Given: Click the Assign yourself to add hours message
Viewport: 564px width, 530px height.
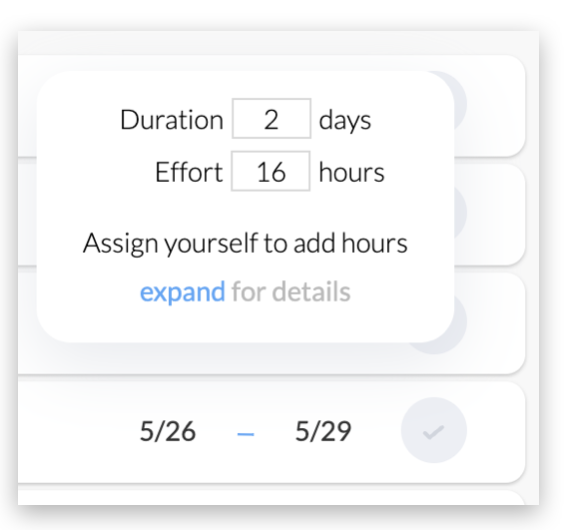Looking at the screenshot, I should 245,244.
